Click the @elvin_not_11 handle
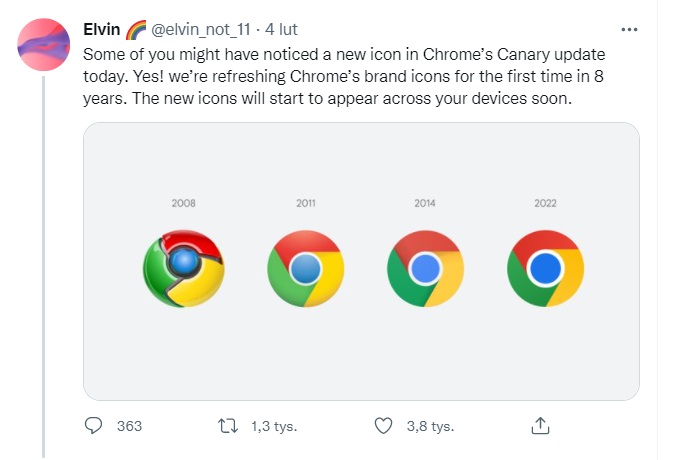The image size is (676, 460). click(x=200, y=30)
